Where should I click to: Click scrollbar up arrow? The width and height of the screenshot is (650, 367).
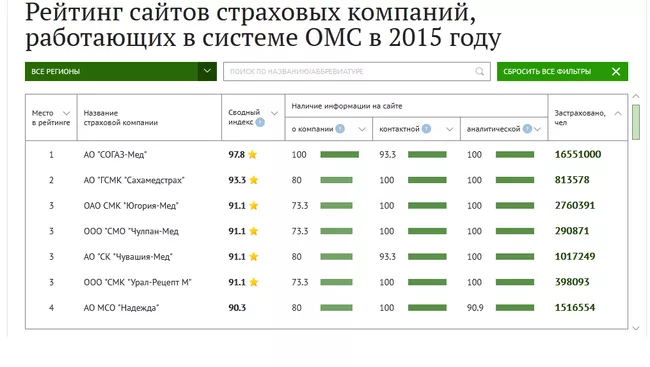pos(636,96)
